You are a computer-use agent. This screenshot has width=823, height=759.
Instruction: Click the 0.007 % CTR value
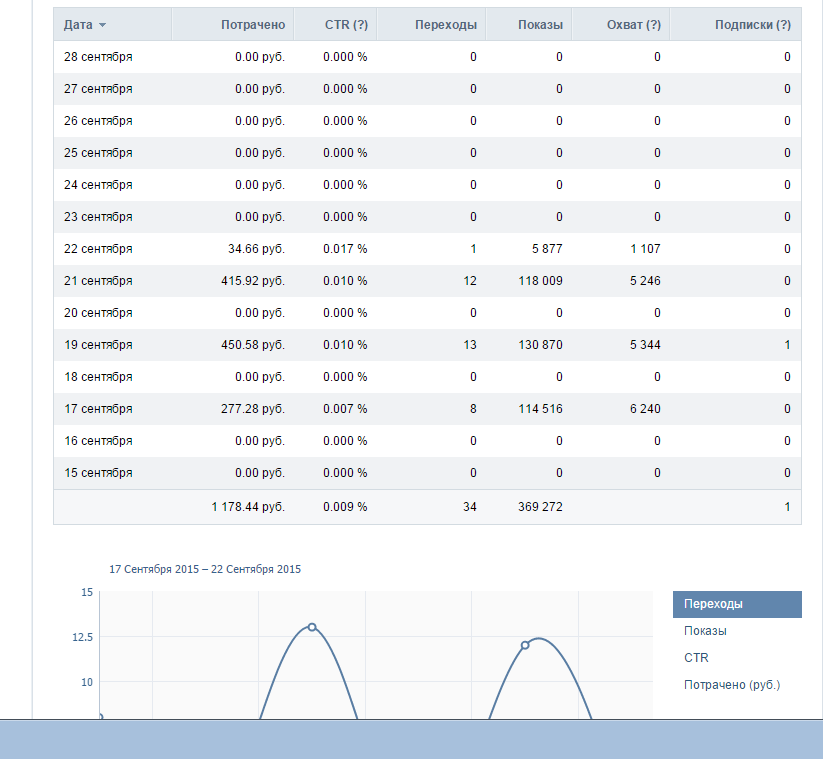345,409
